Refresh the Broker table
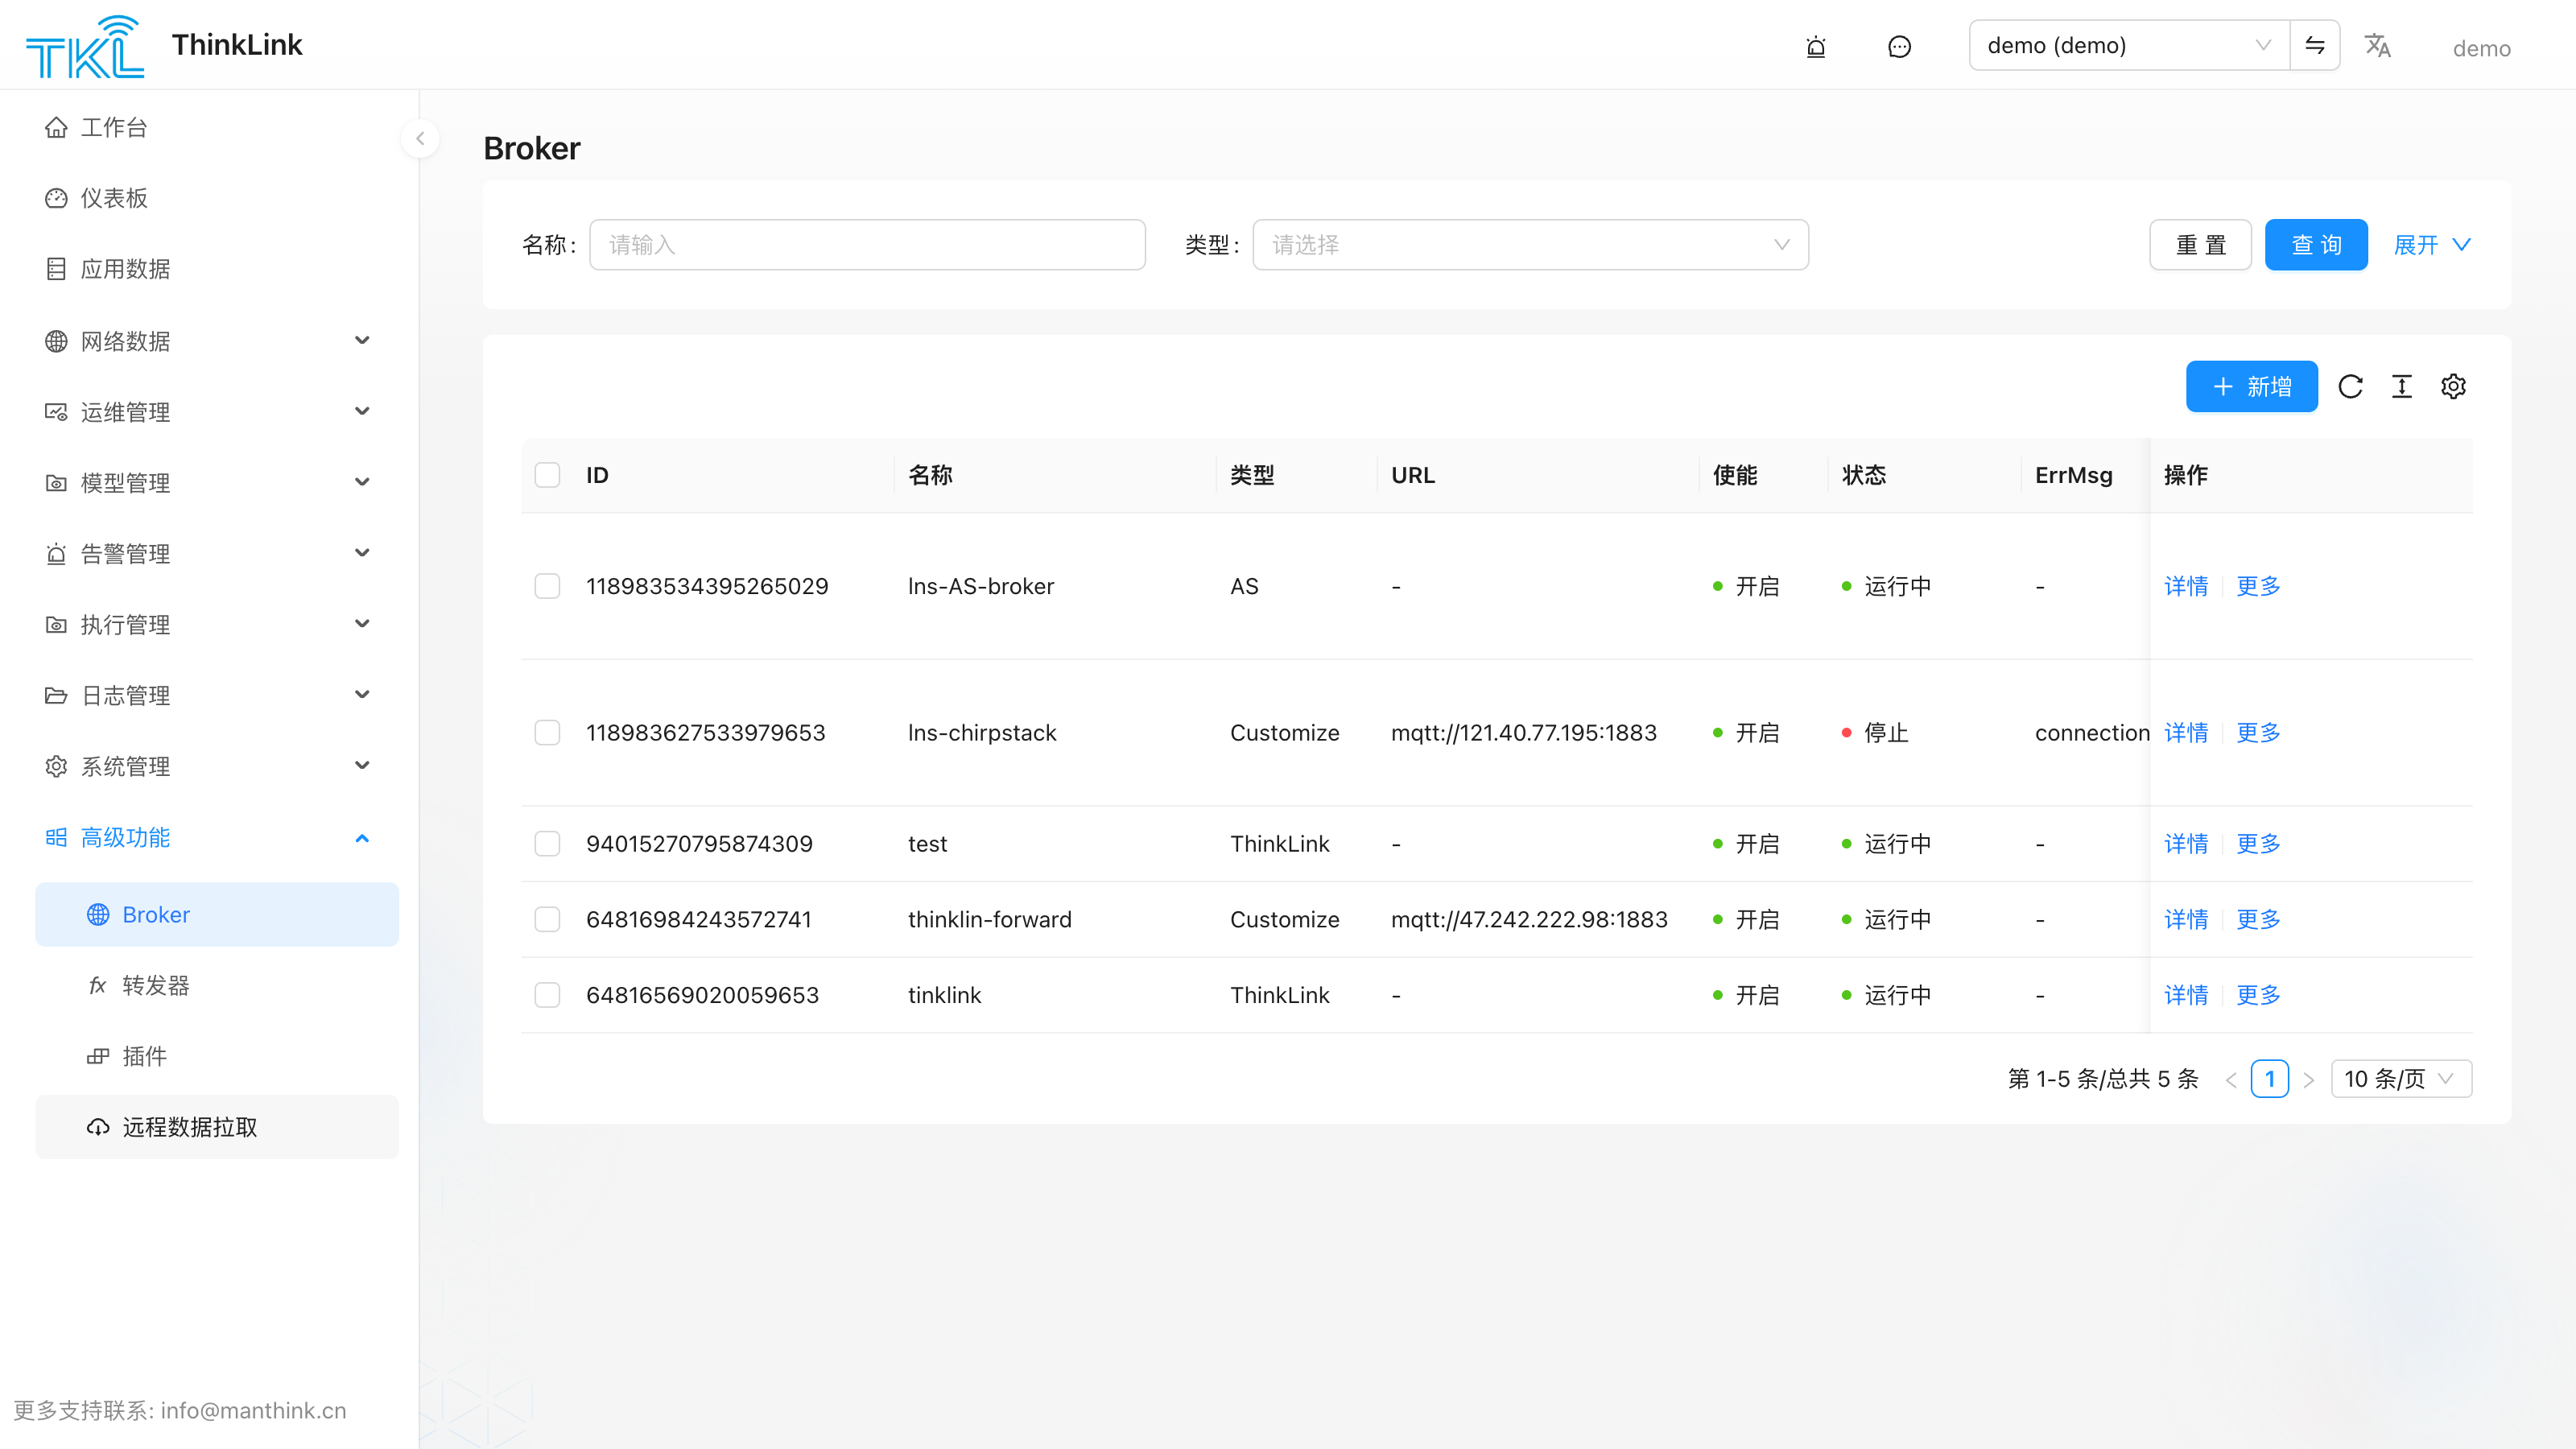This screenshot has height=1449, width=2576. coord(2350,386)
